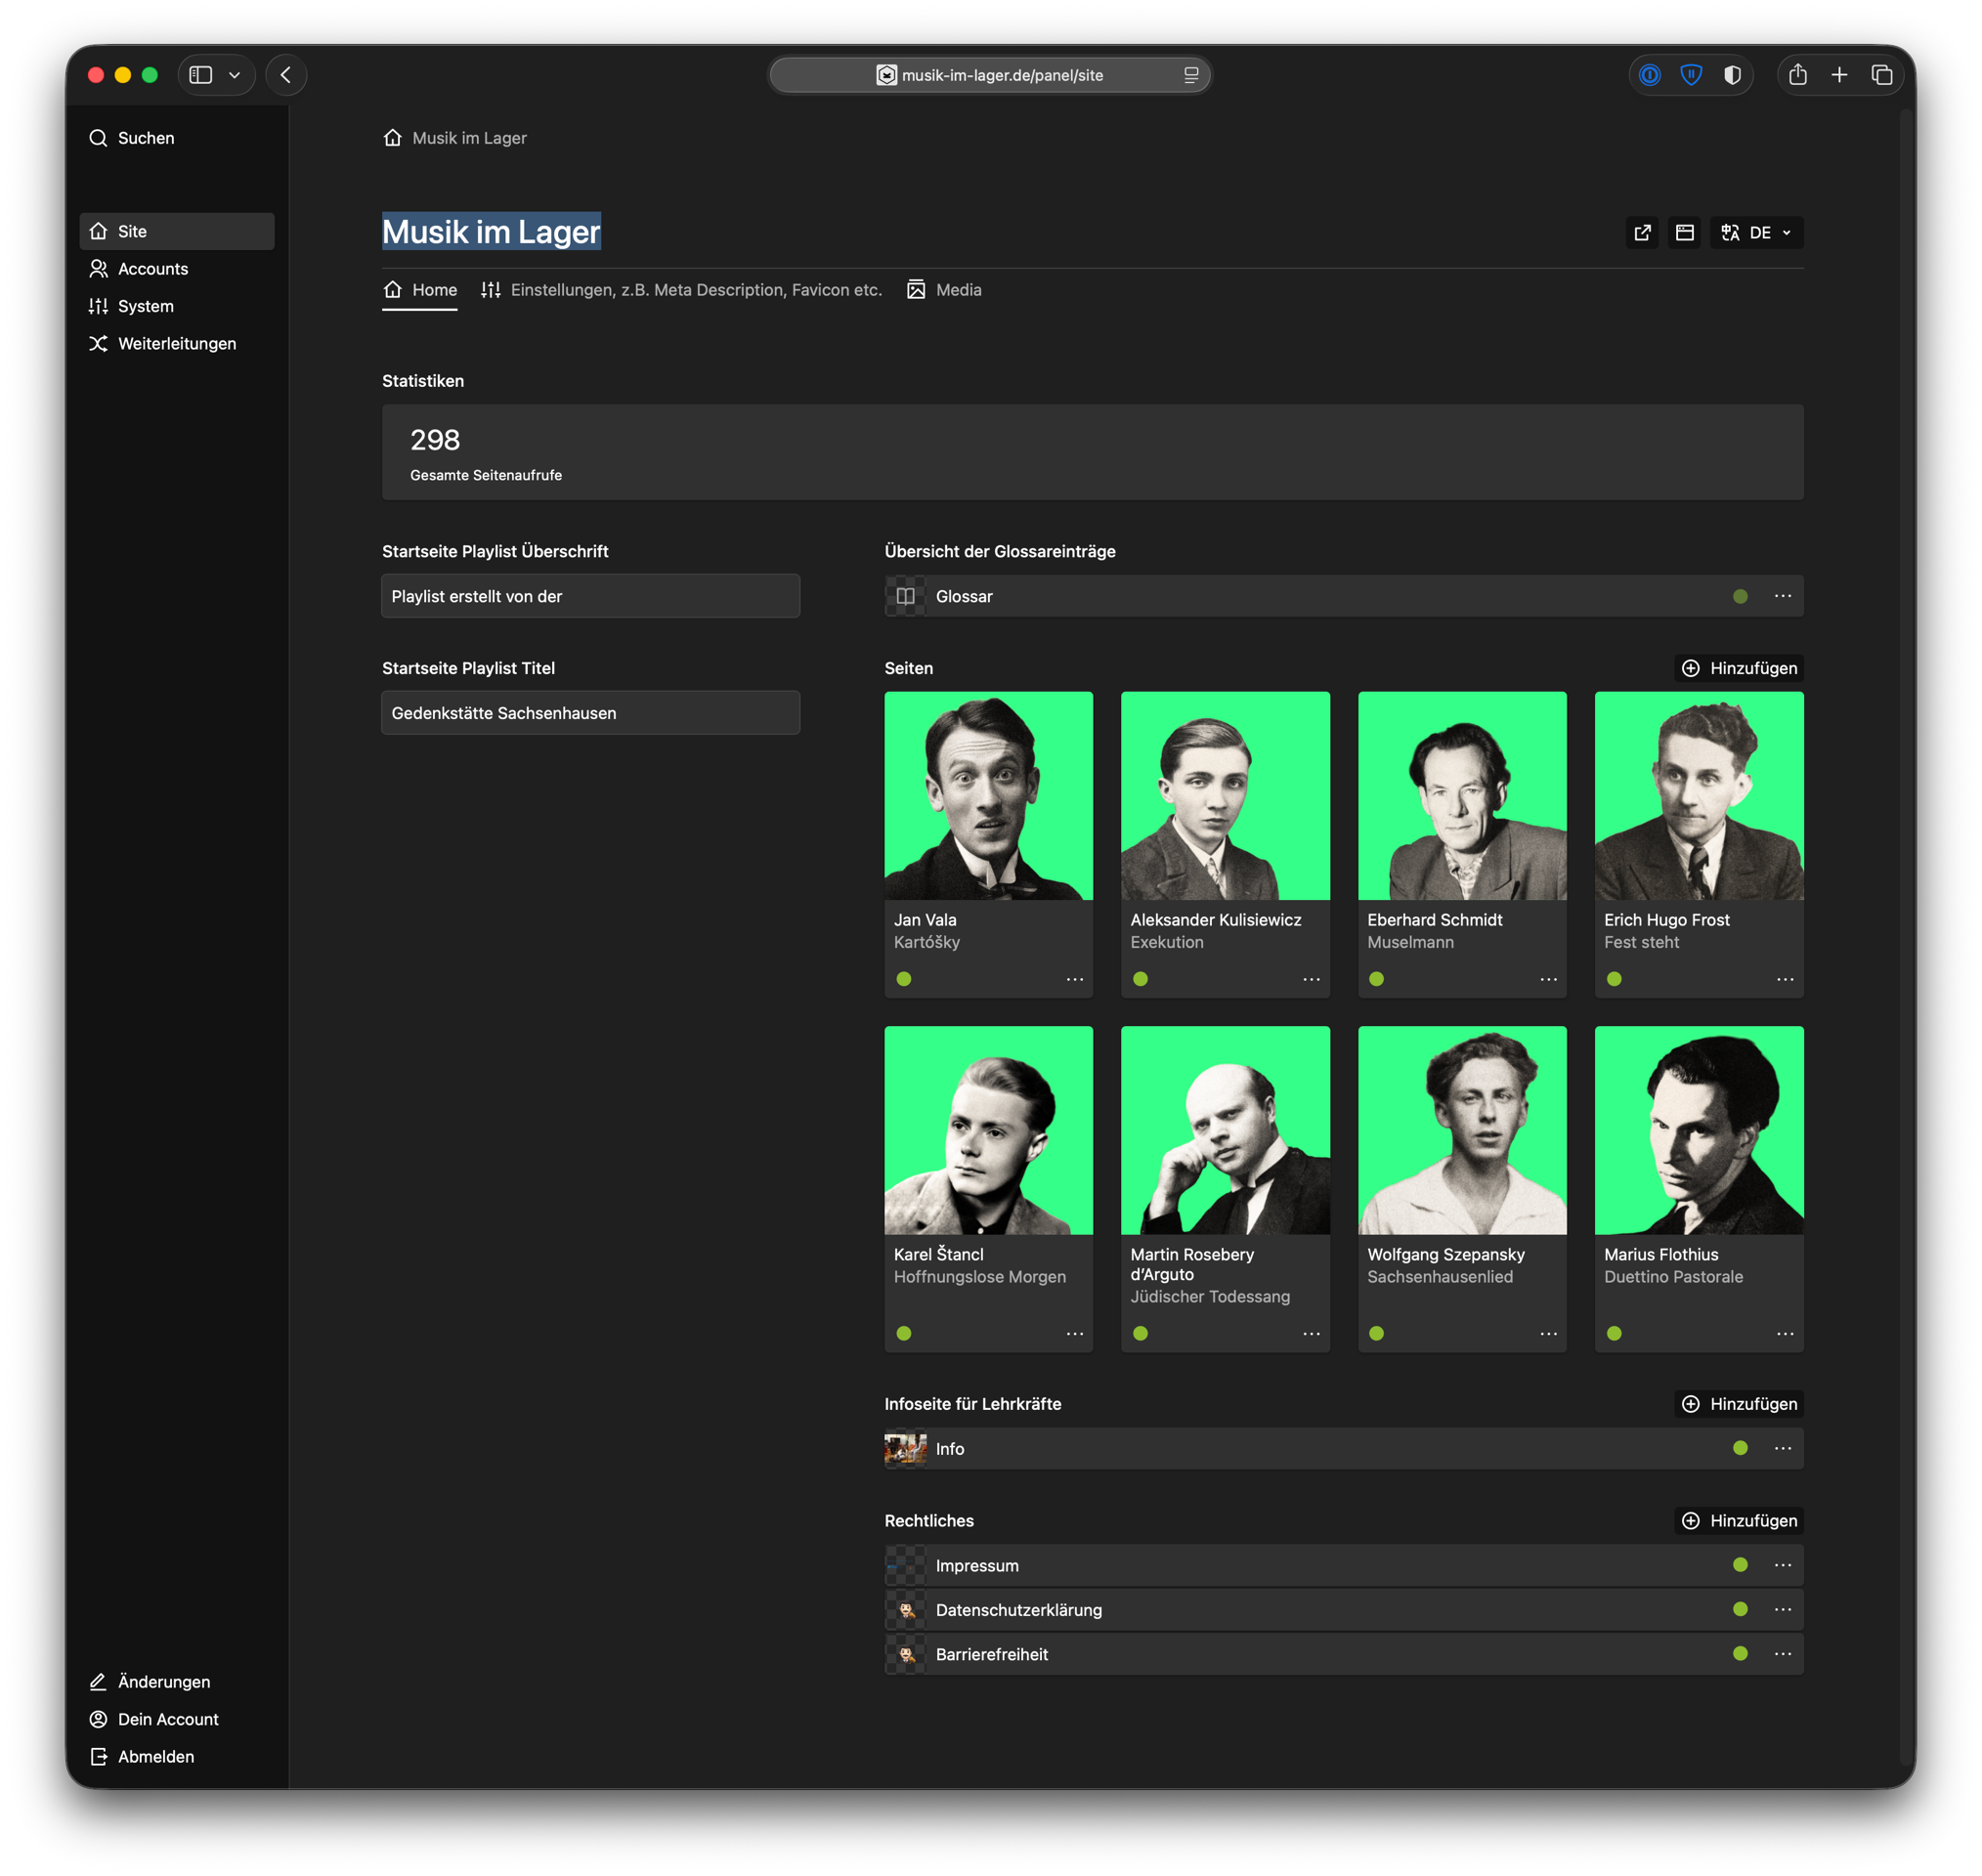Toggle status dot of Glossar row
1982x1876 pixels.
[x=1740, y=596]
